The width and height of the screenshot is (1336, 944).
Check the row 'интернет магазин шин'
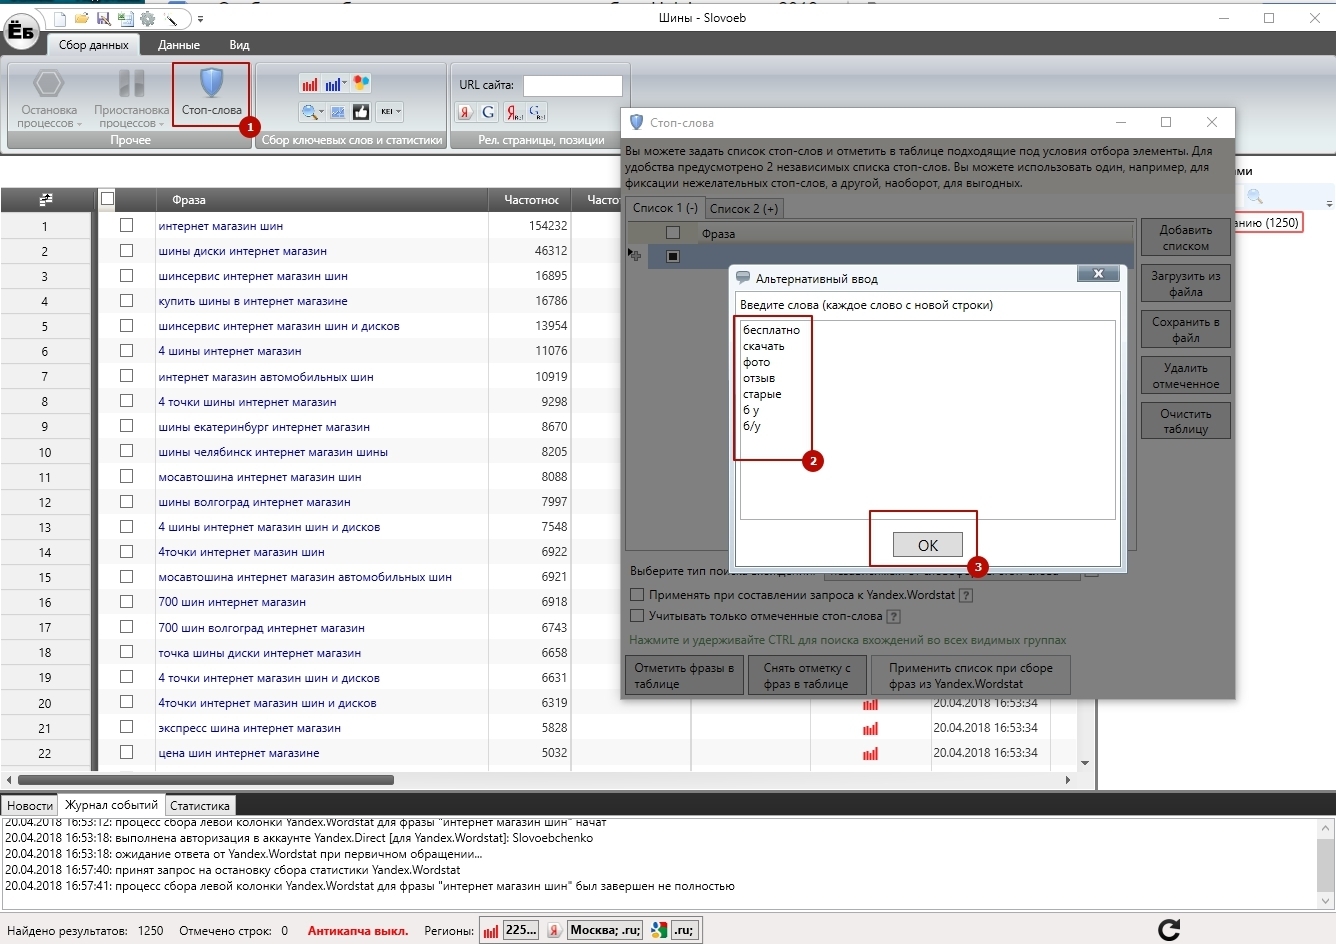[x=126, y=225]
